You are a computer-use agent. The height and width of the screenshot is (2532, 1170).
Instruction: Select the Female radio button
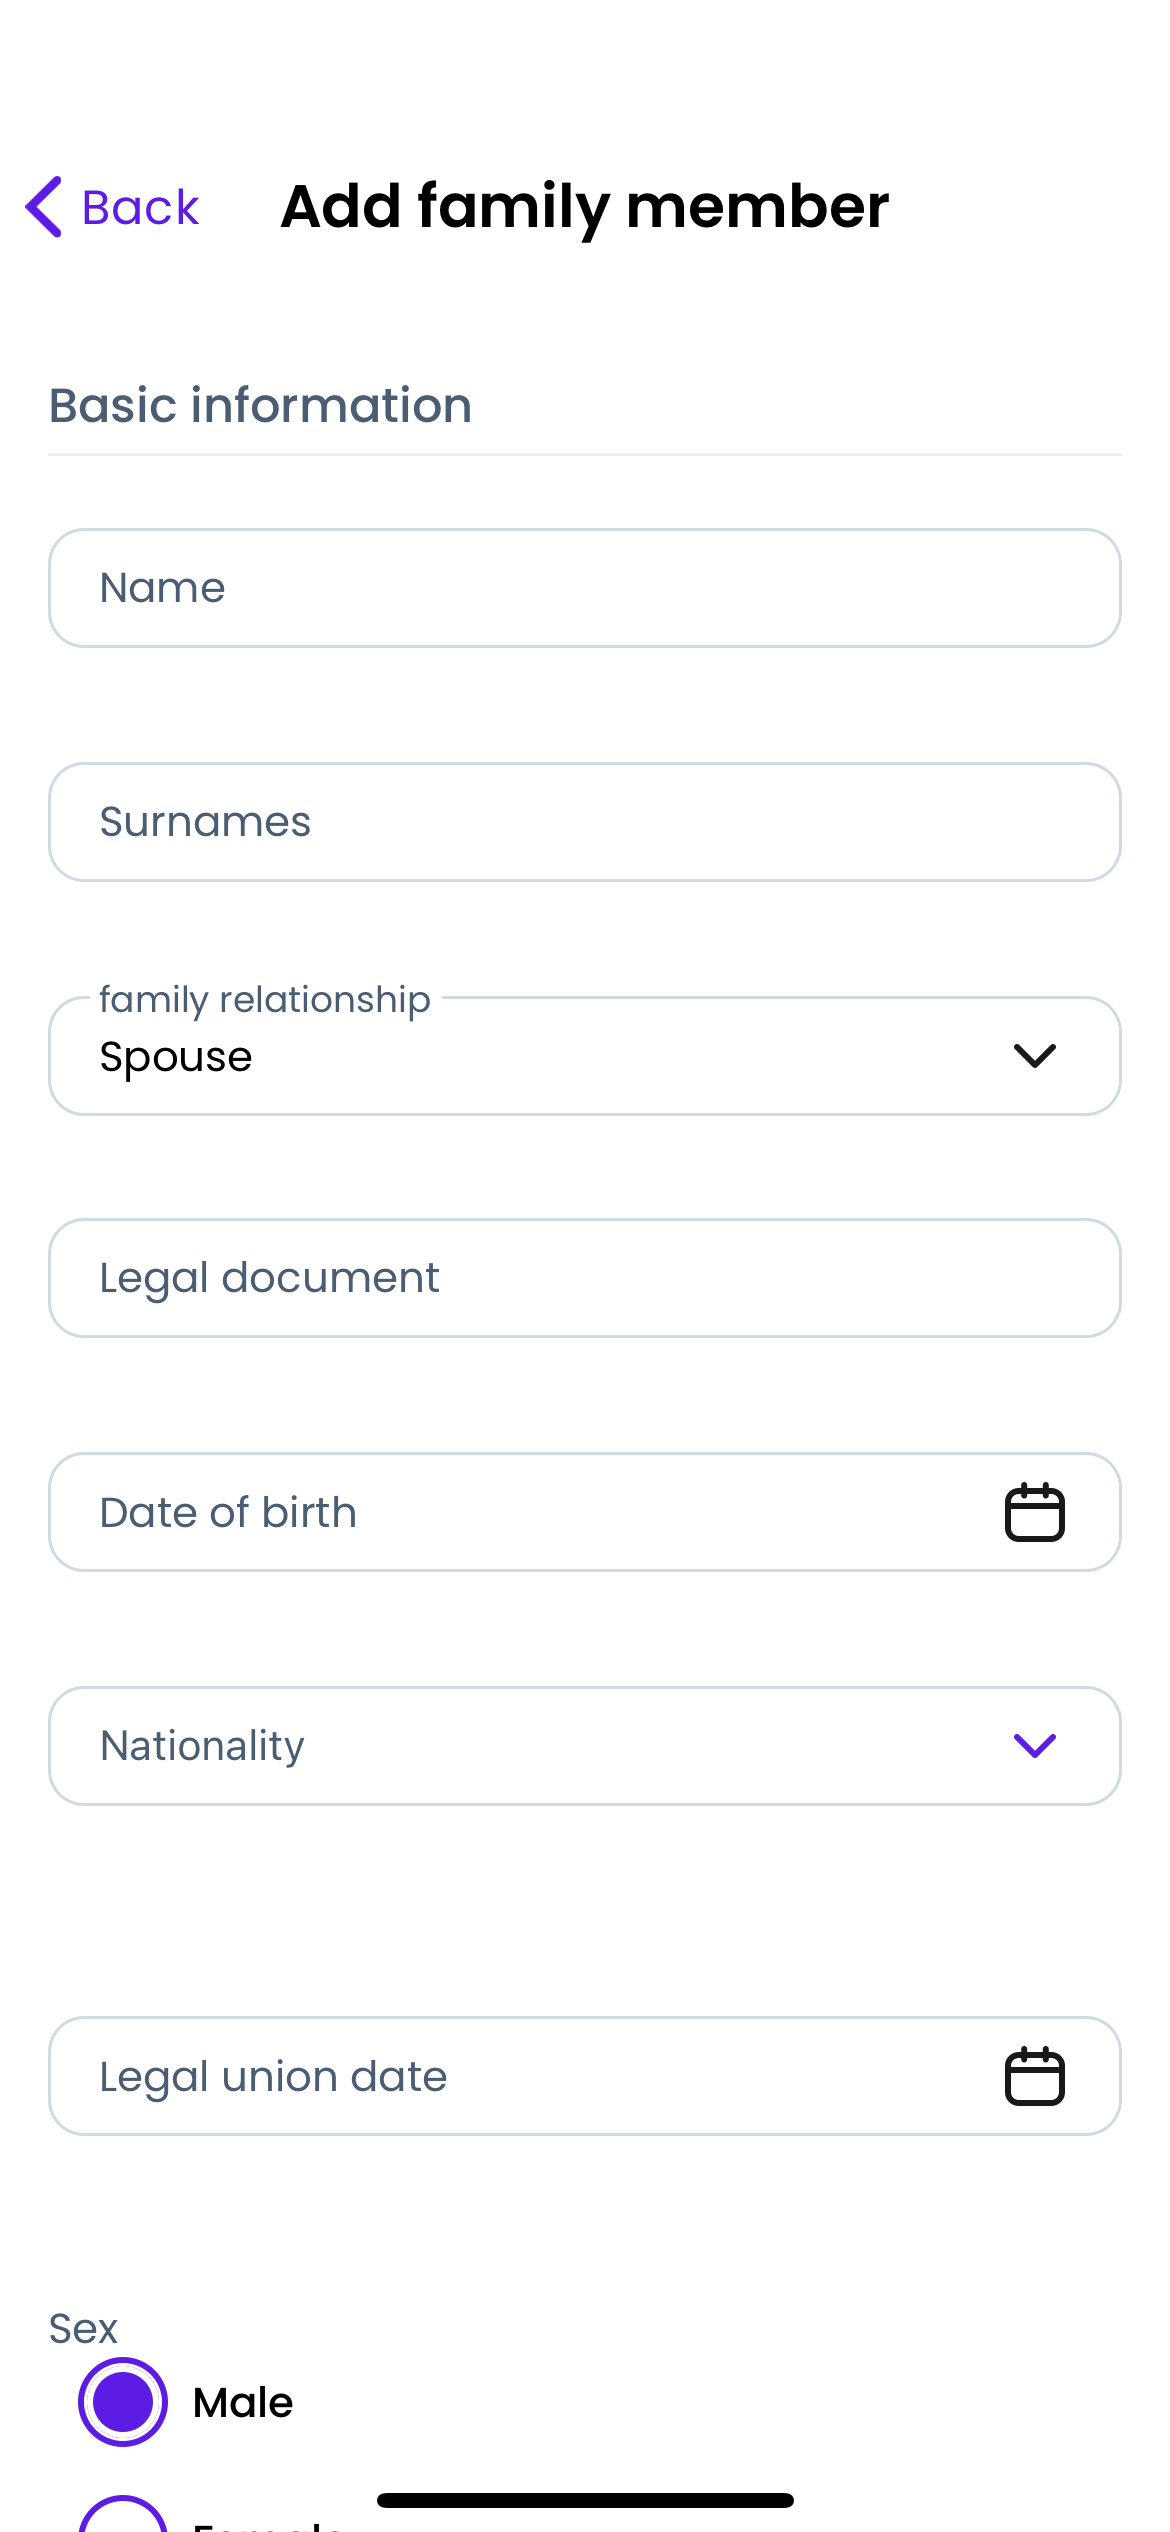pyautogui.click(x=123, y=2516)
